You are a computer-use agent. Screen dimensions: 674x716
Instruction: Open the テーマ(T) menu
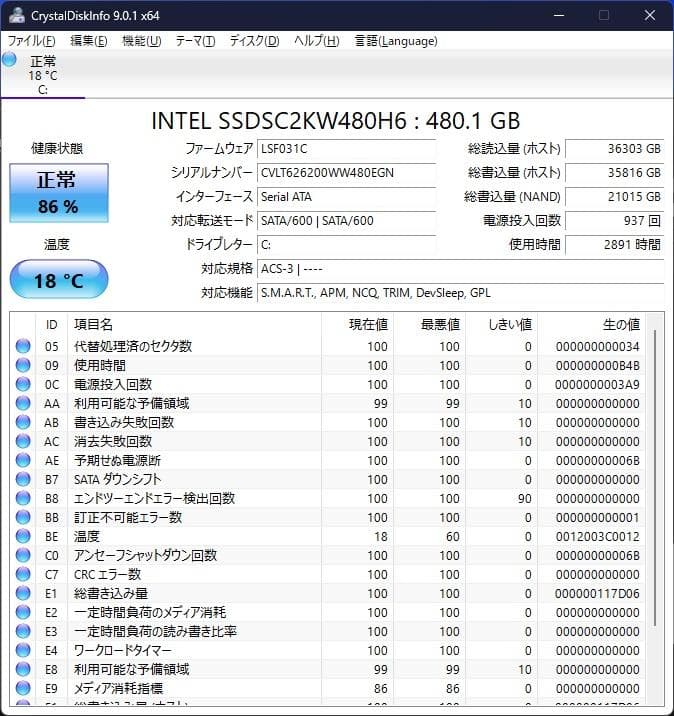click(x=195, y=41)
